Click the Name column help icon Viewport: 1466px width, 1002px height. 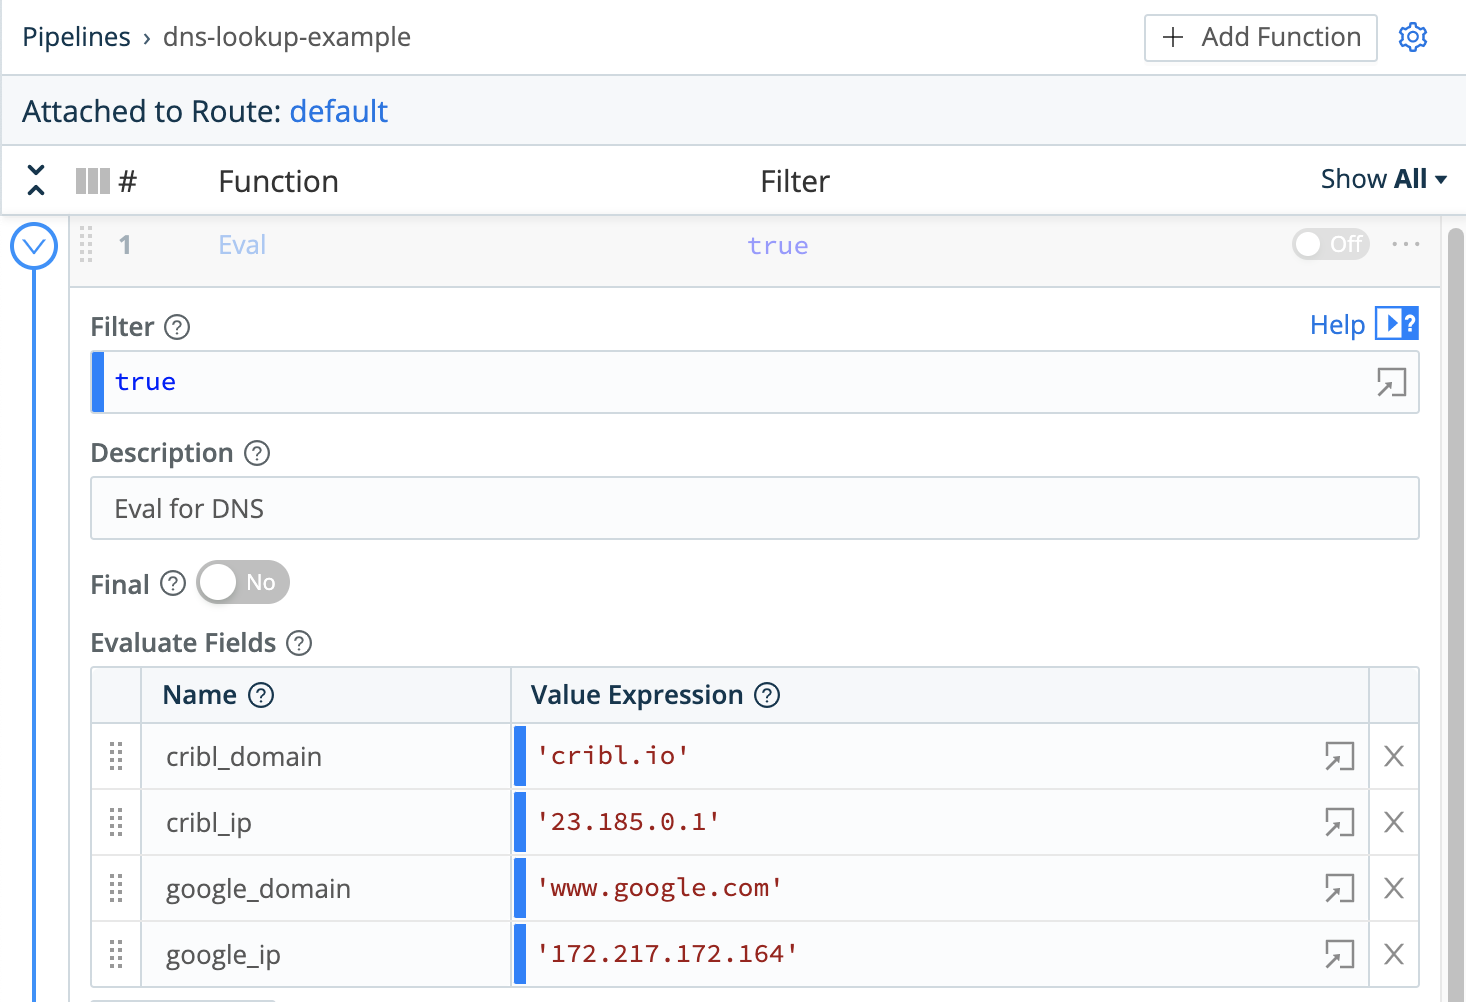[260, 695]
